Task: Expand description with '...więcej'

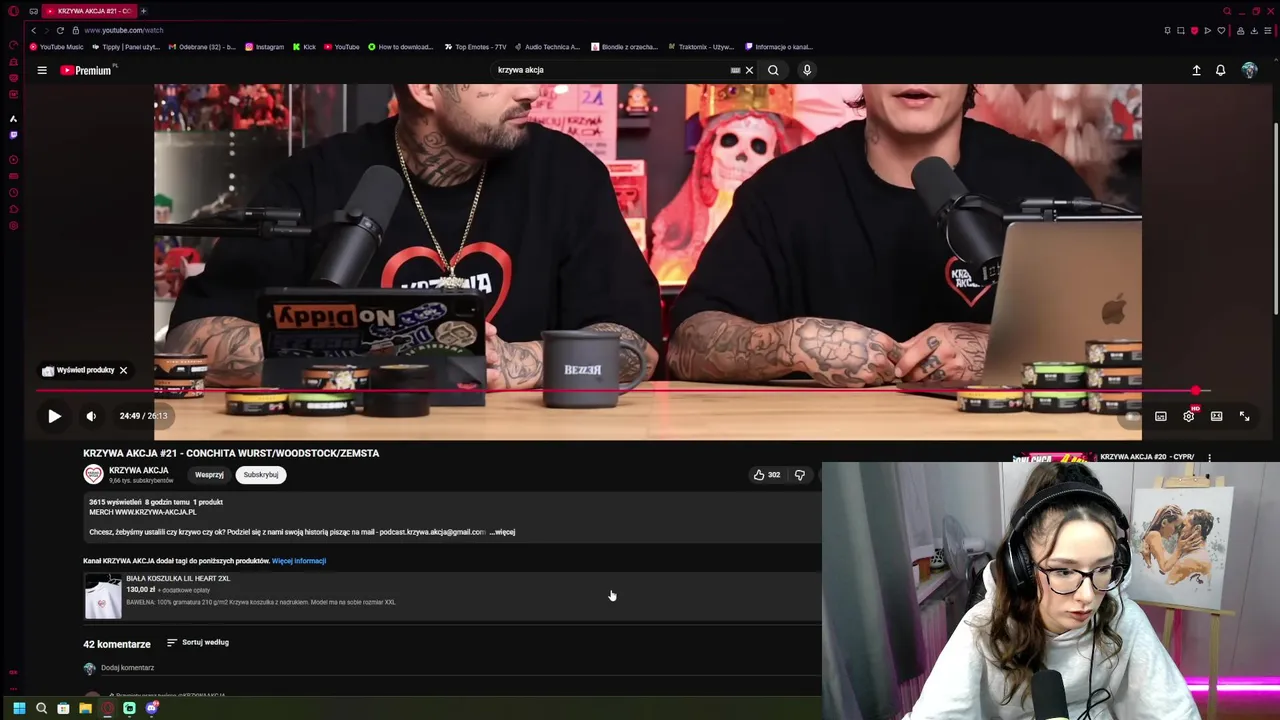Action: click(x=502, y=532)
